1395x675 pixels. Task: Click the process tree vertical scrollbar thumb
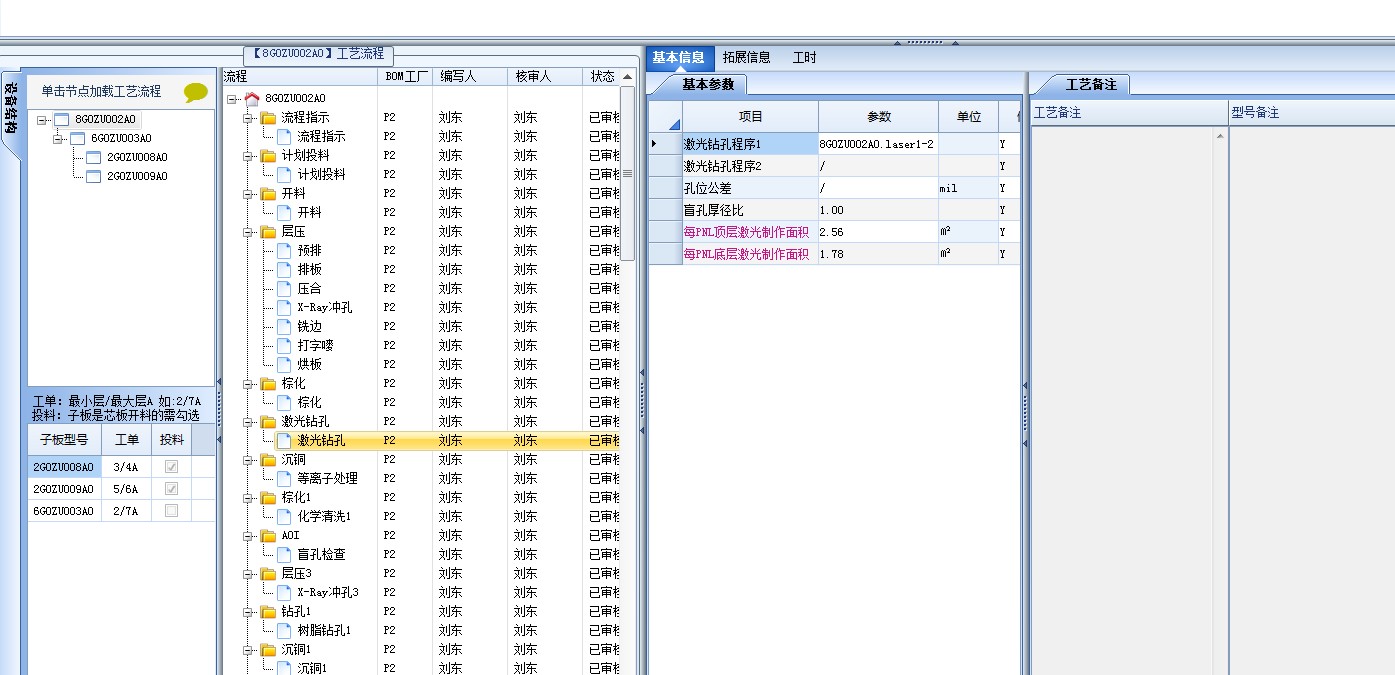tap(627, 174)
